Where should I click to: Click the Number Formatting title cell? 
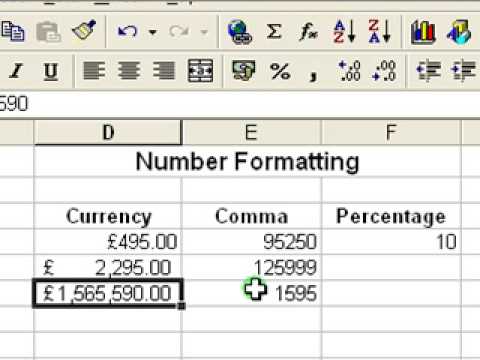[247, 162]
